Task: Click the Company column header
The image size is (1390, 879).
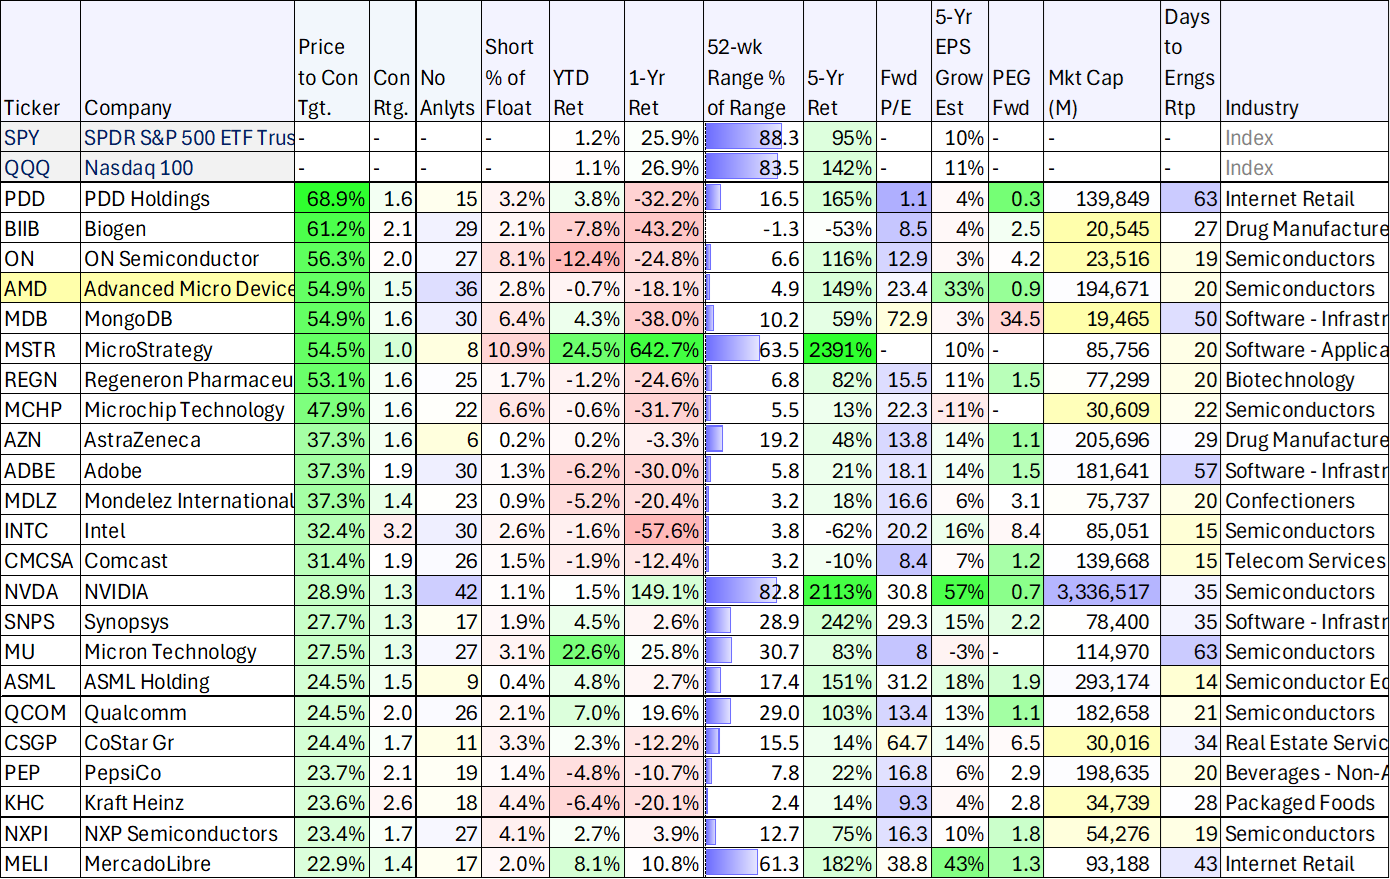Action: (x=188, y=62)
